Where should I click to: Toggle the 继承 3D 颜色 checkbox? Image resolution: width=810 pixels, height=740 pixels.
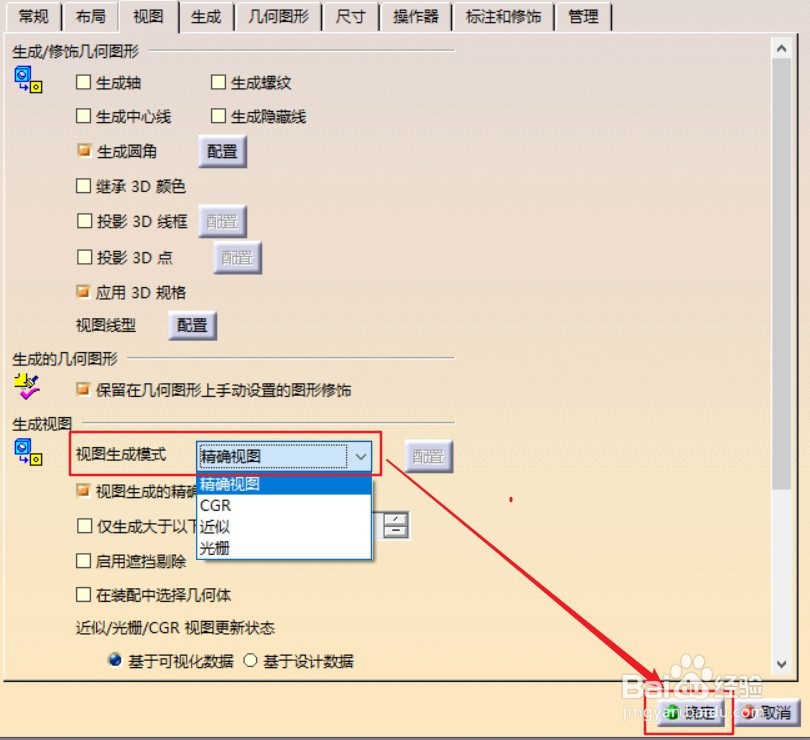pos(83,186)
